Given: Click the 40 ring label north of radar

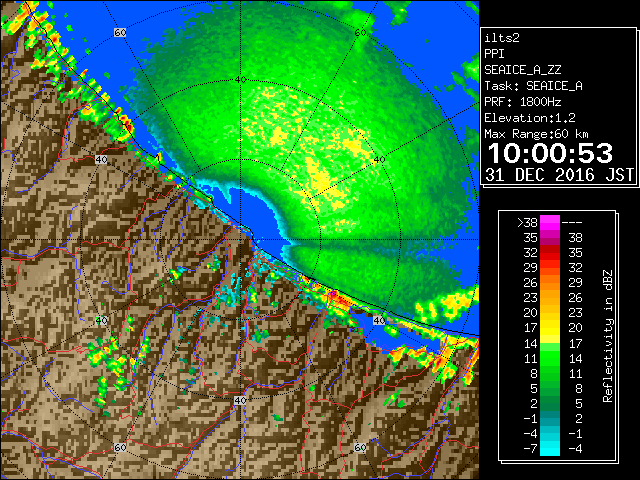Looking at the screenshot, I should pos(240,80).
